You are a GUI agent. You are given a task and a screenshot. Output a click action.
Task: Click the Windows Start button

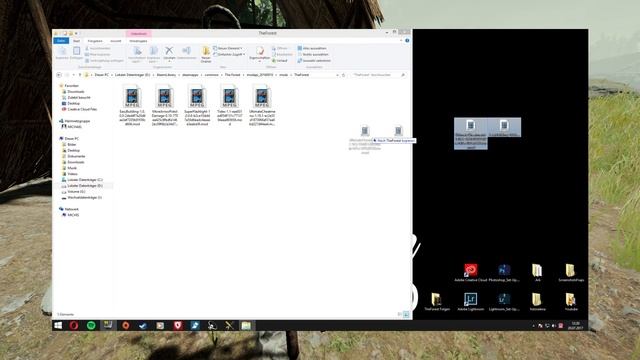[x=58, y=325]
